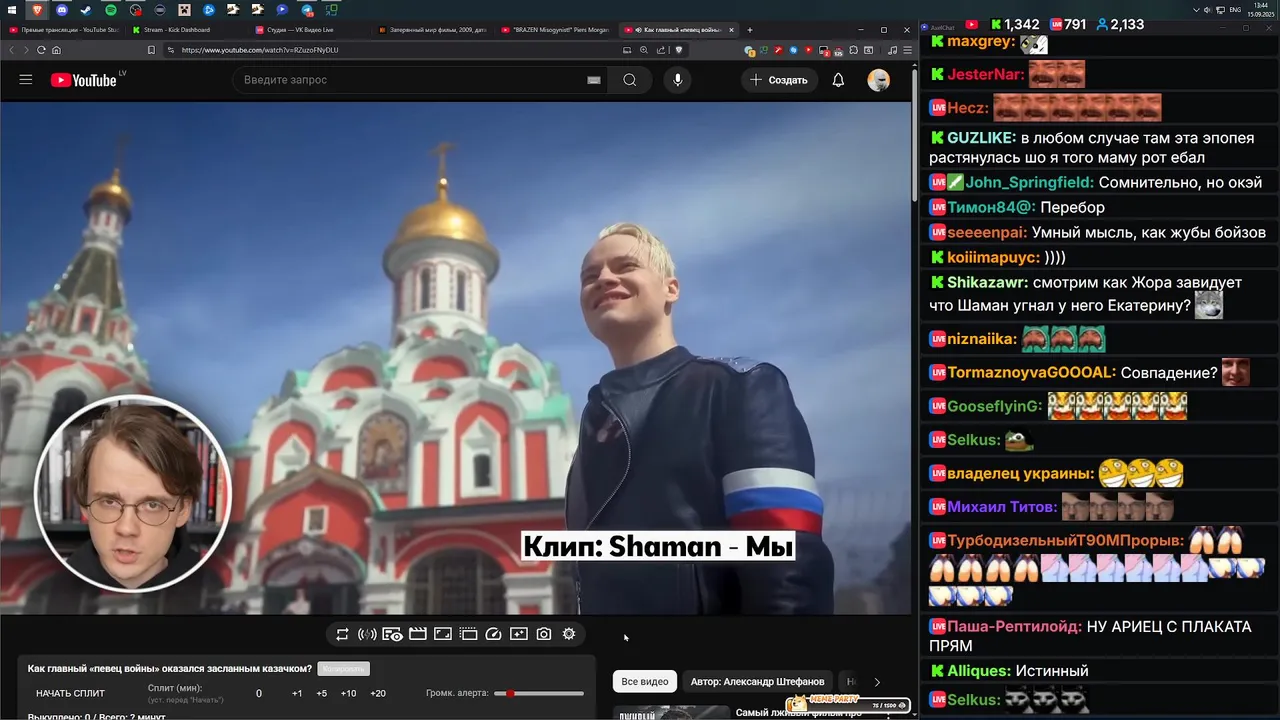1280x720 pixels.
Task: Open Steam from the taskbar
Action: point(84,9)
